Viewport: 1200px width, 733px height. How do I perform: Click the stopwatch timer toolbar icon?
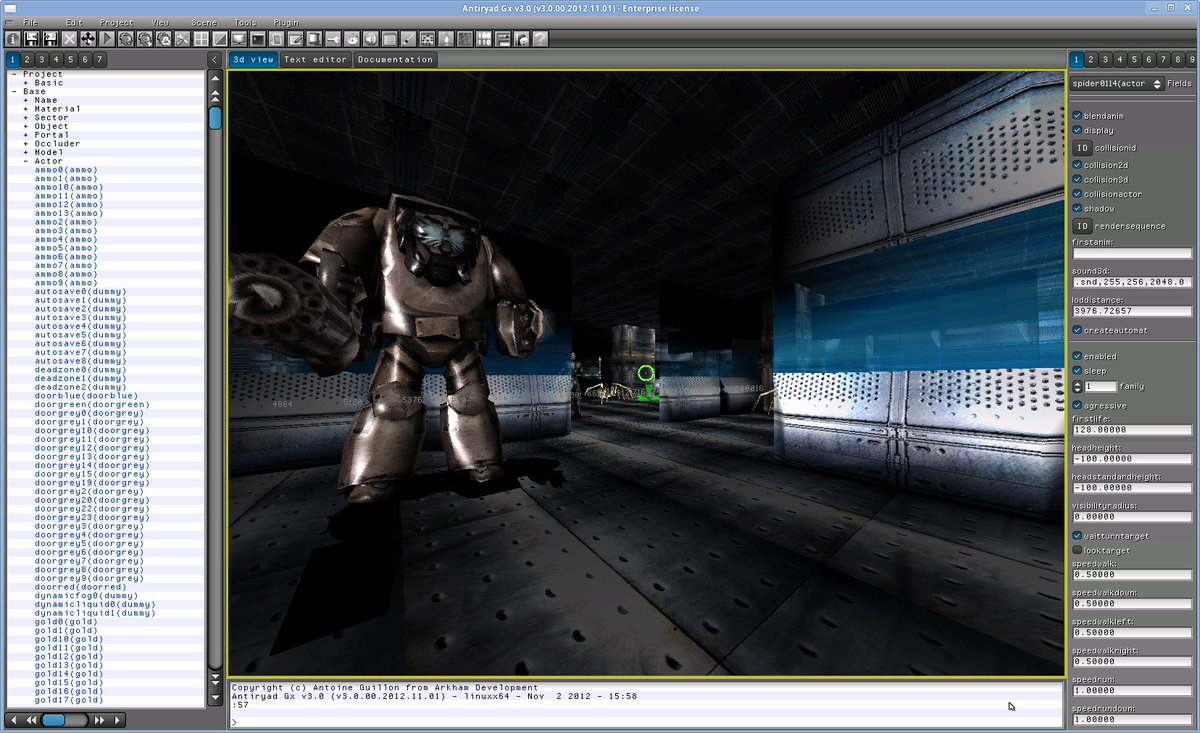[x=350, y=39]
